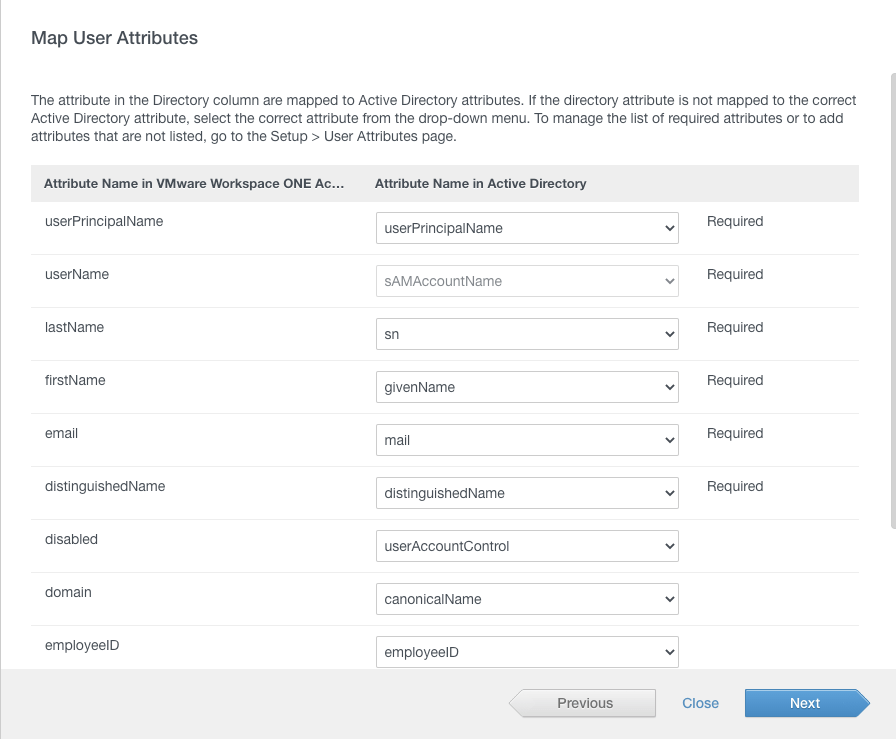Click the email row label
The height and width of the screenshot is (739, 896).
(62, 433)
